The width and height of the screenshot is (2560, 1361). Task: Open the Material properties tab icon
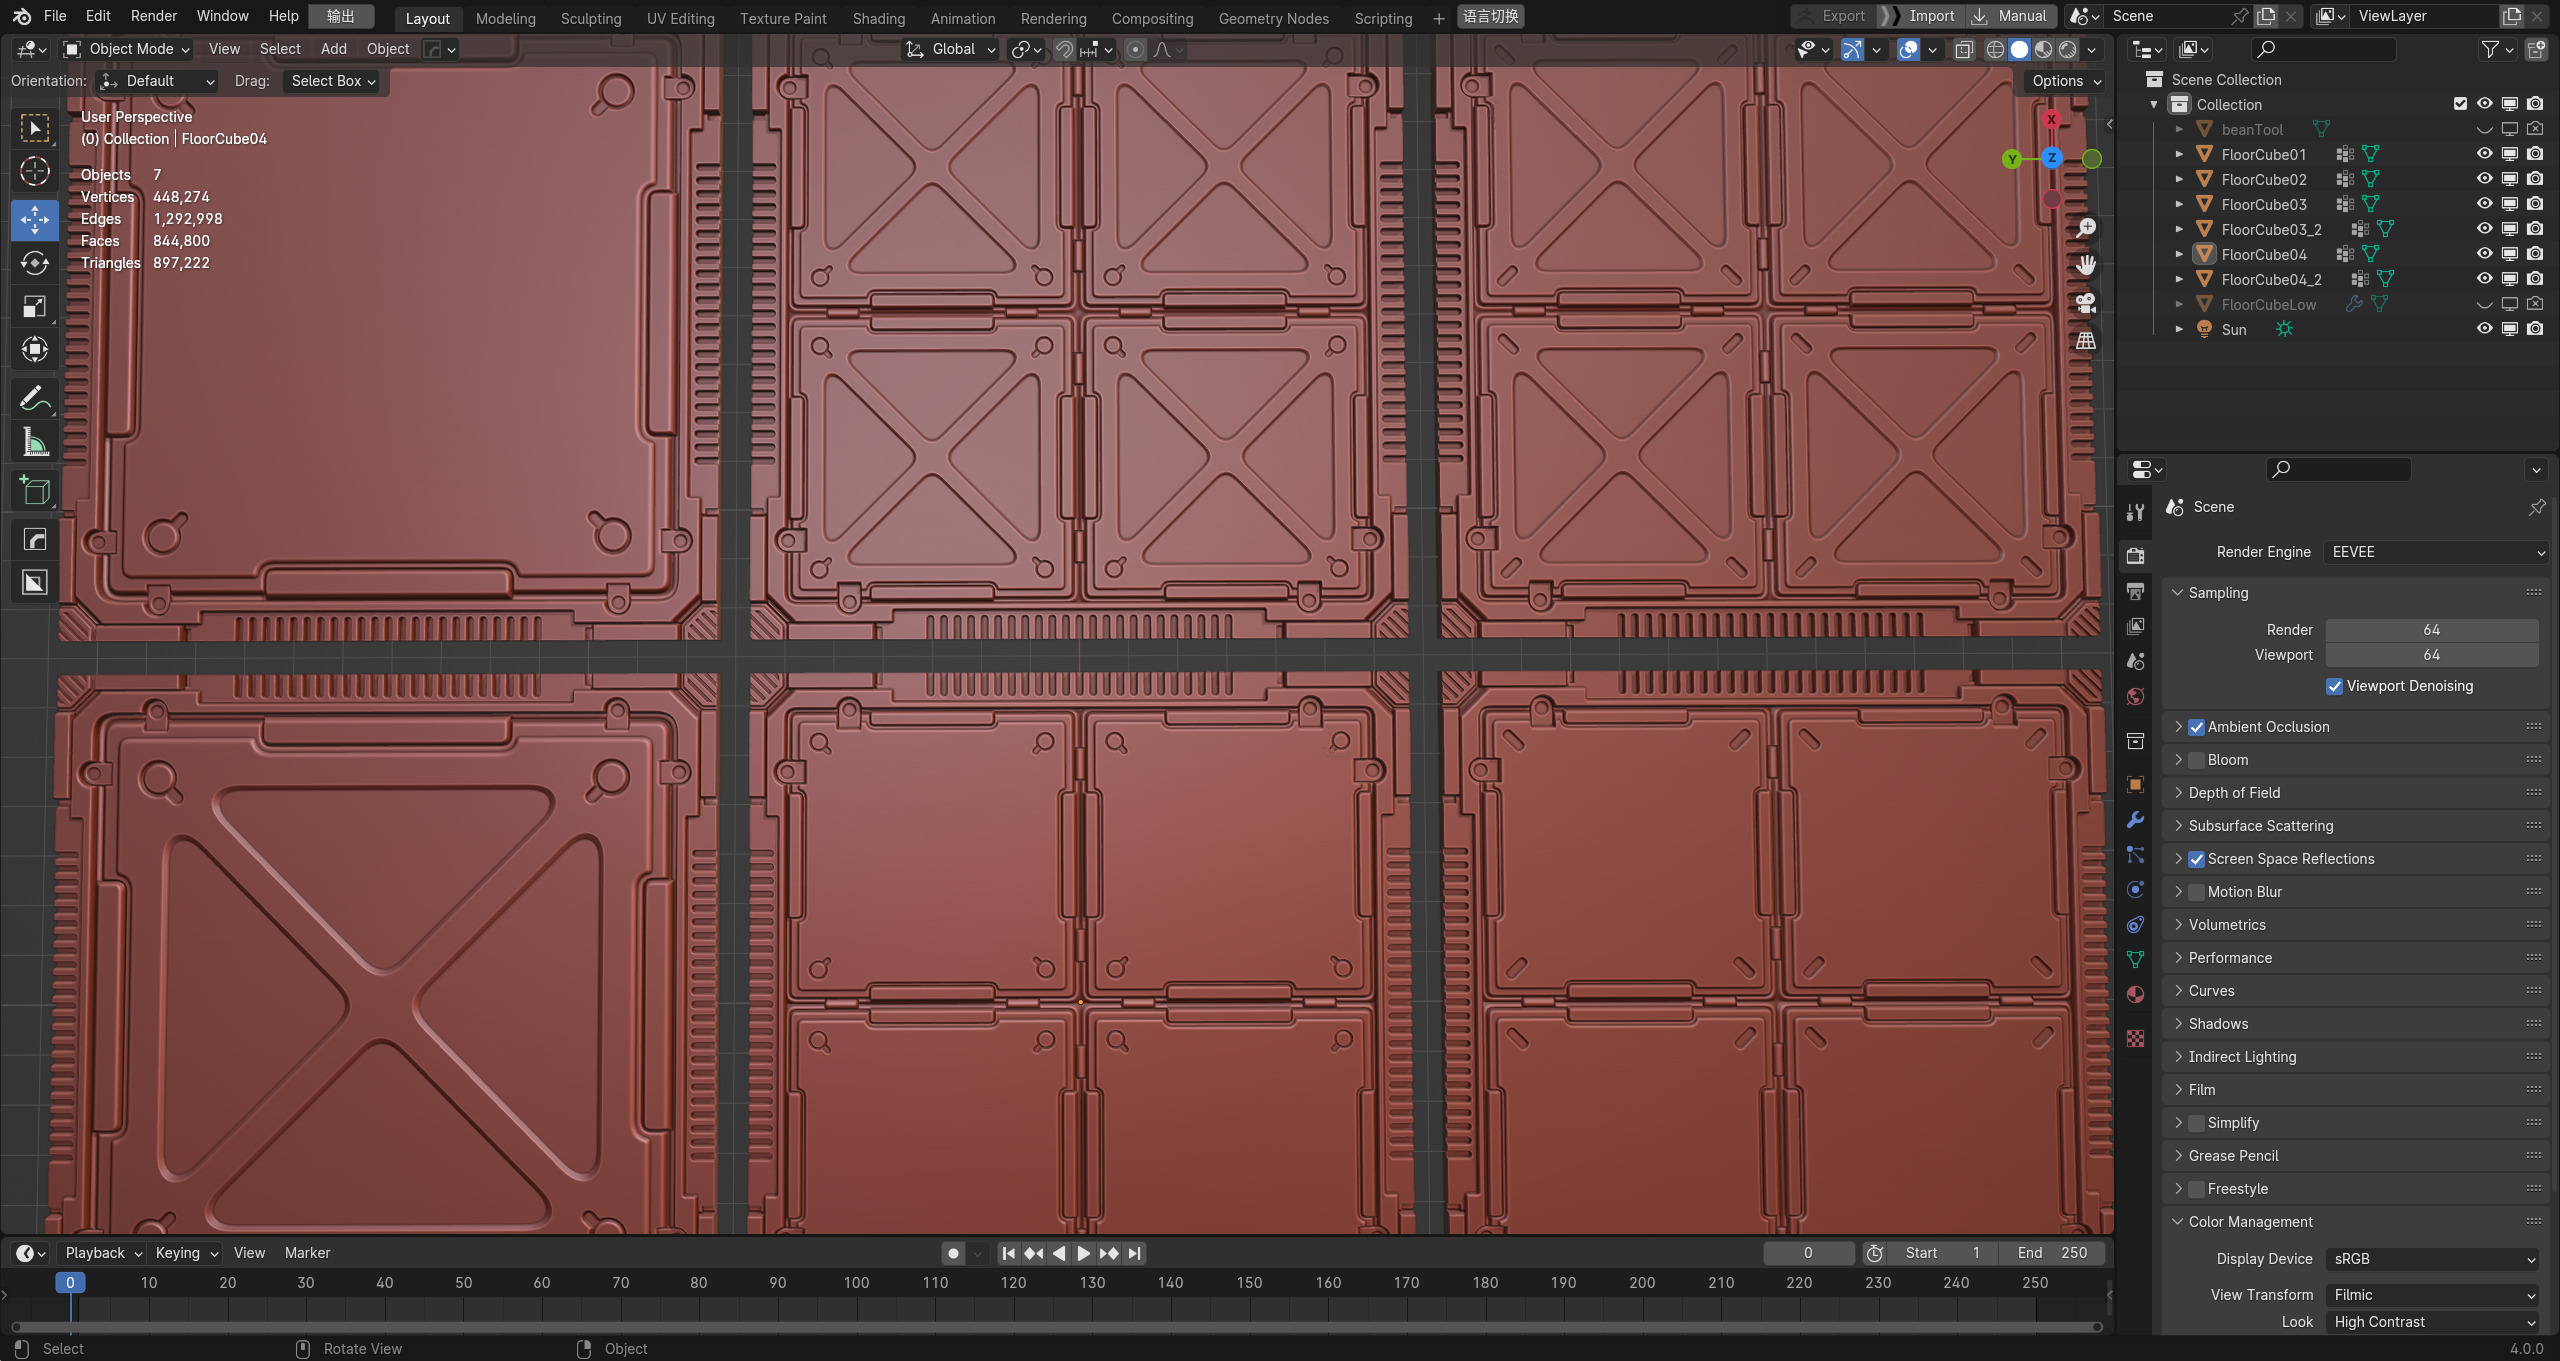[x=2135, y=995]
